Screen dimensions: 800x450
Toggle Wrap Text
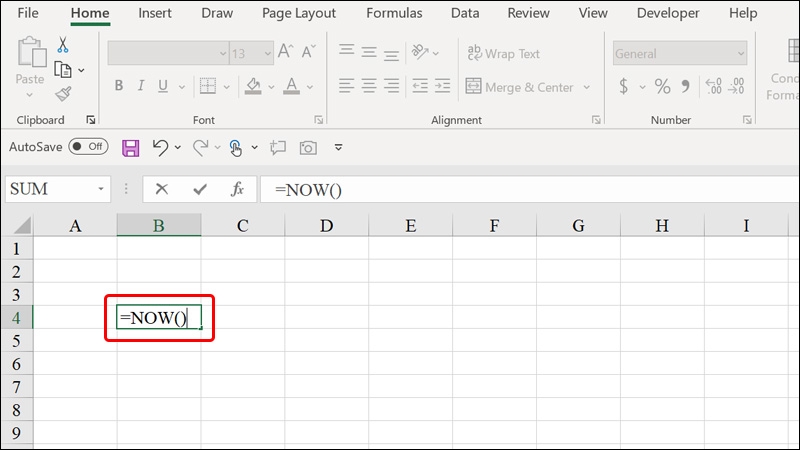504,53
